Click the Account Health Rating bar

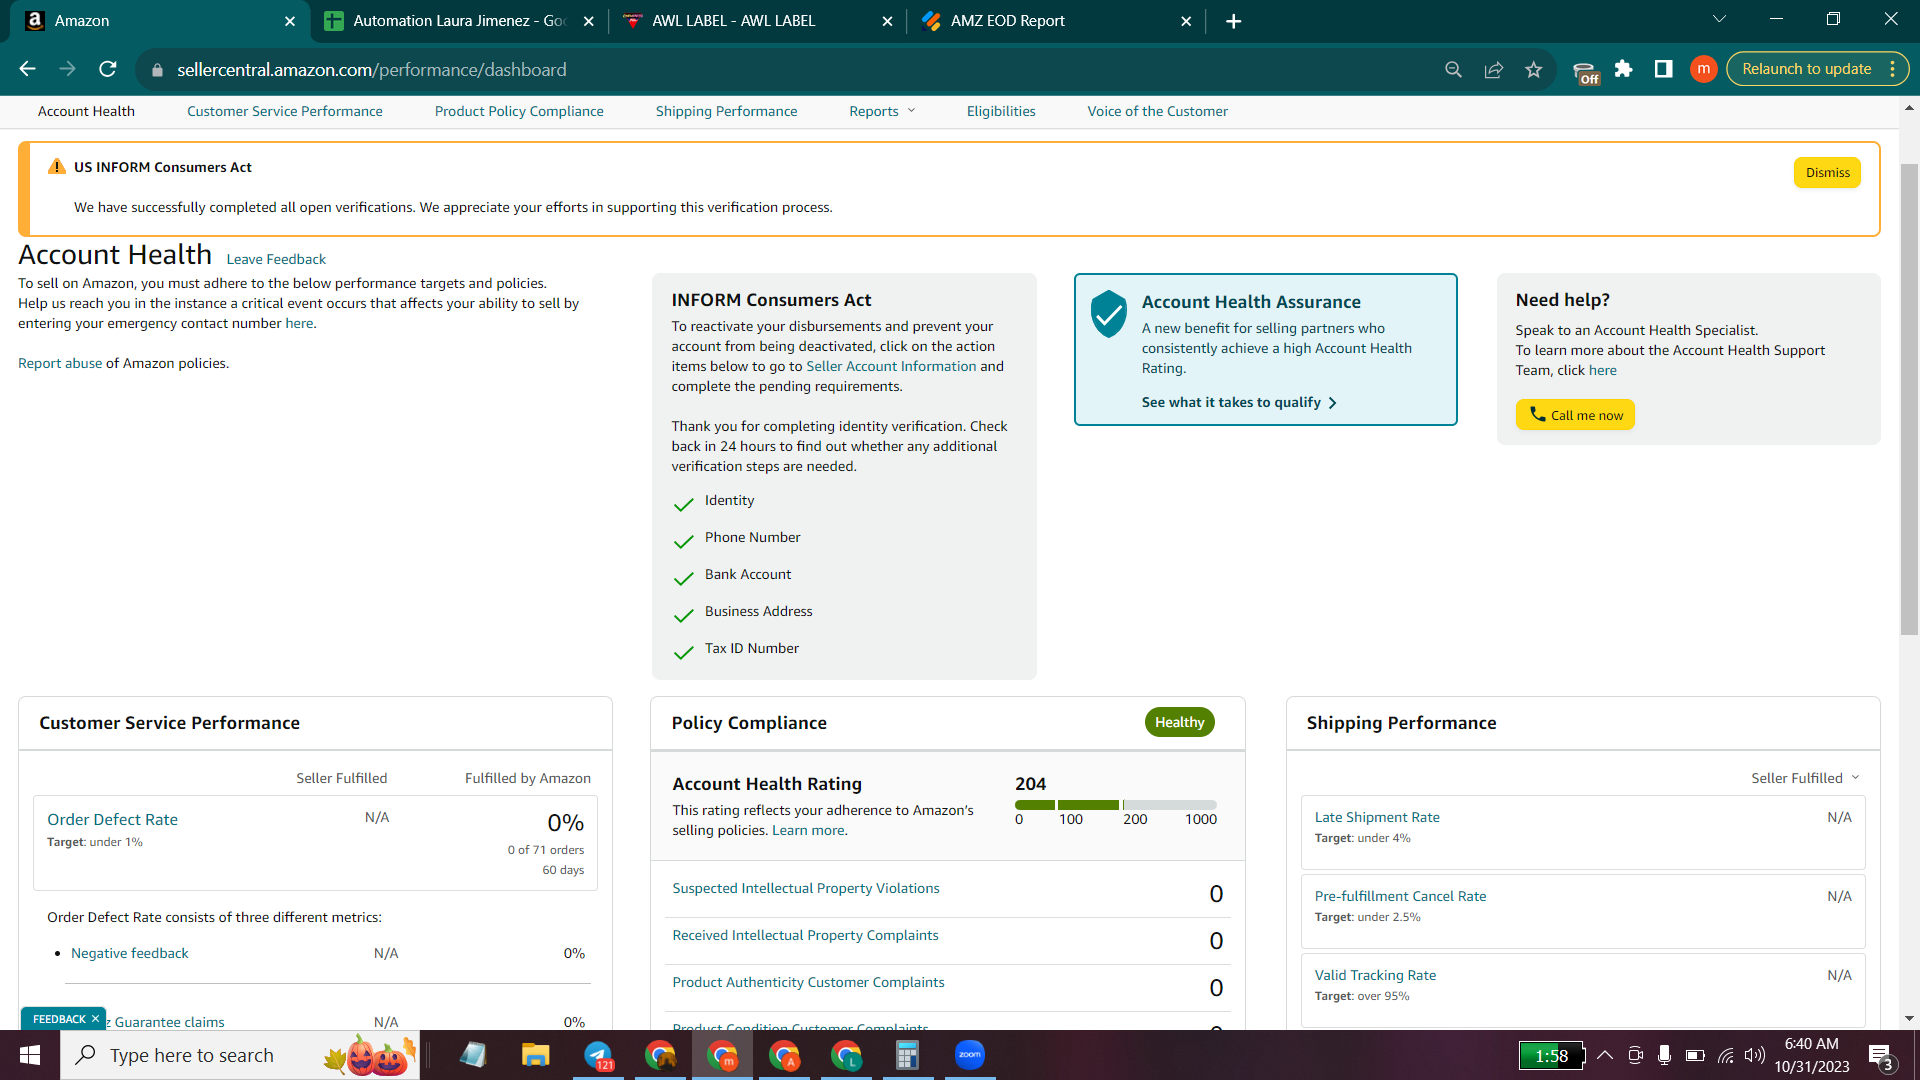click(1116, 805)
